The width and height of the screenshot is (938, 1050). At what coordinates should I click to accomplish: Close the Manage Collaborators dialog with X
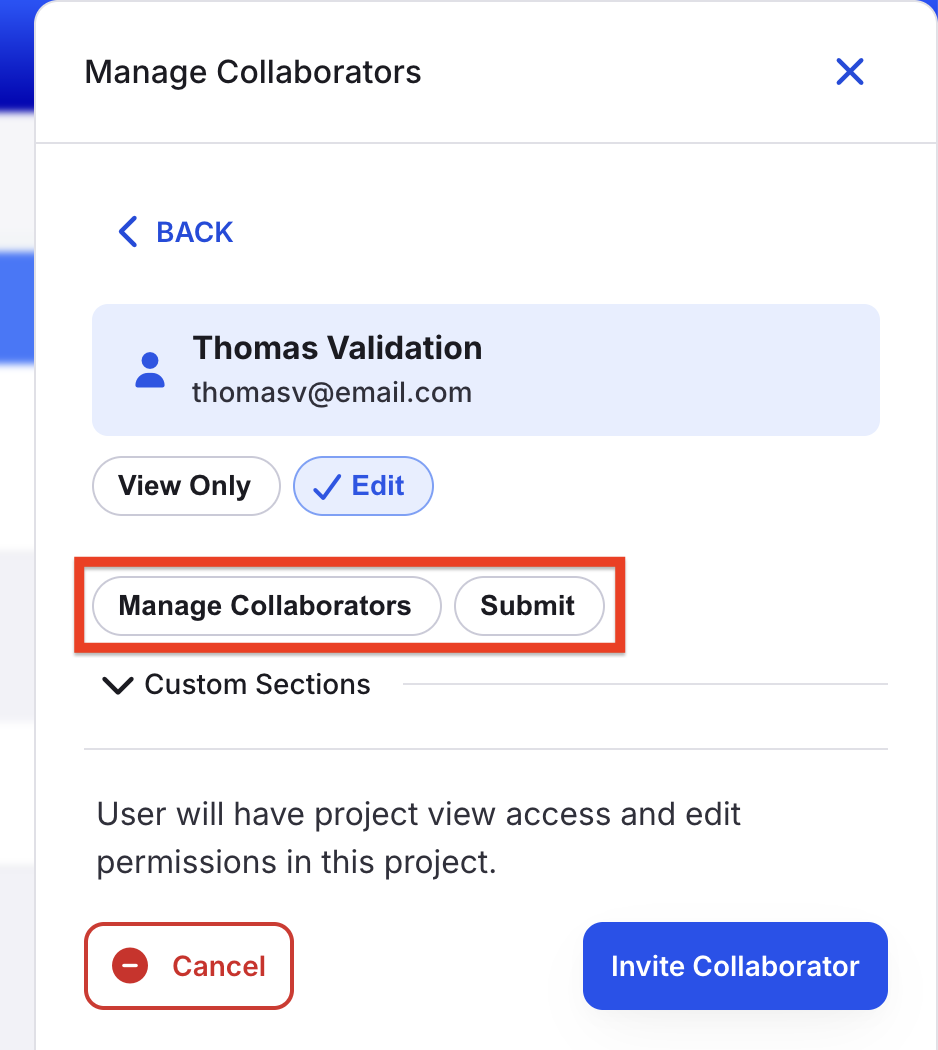coord(850,72)
